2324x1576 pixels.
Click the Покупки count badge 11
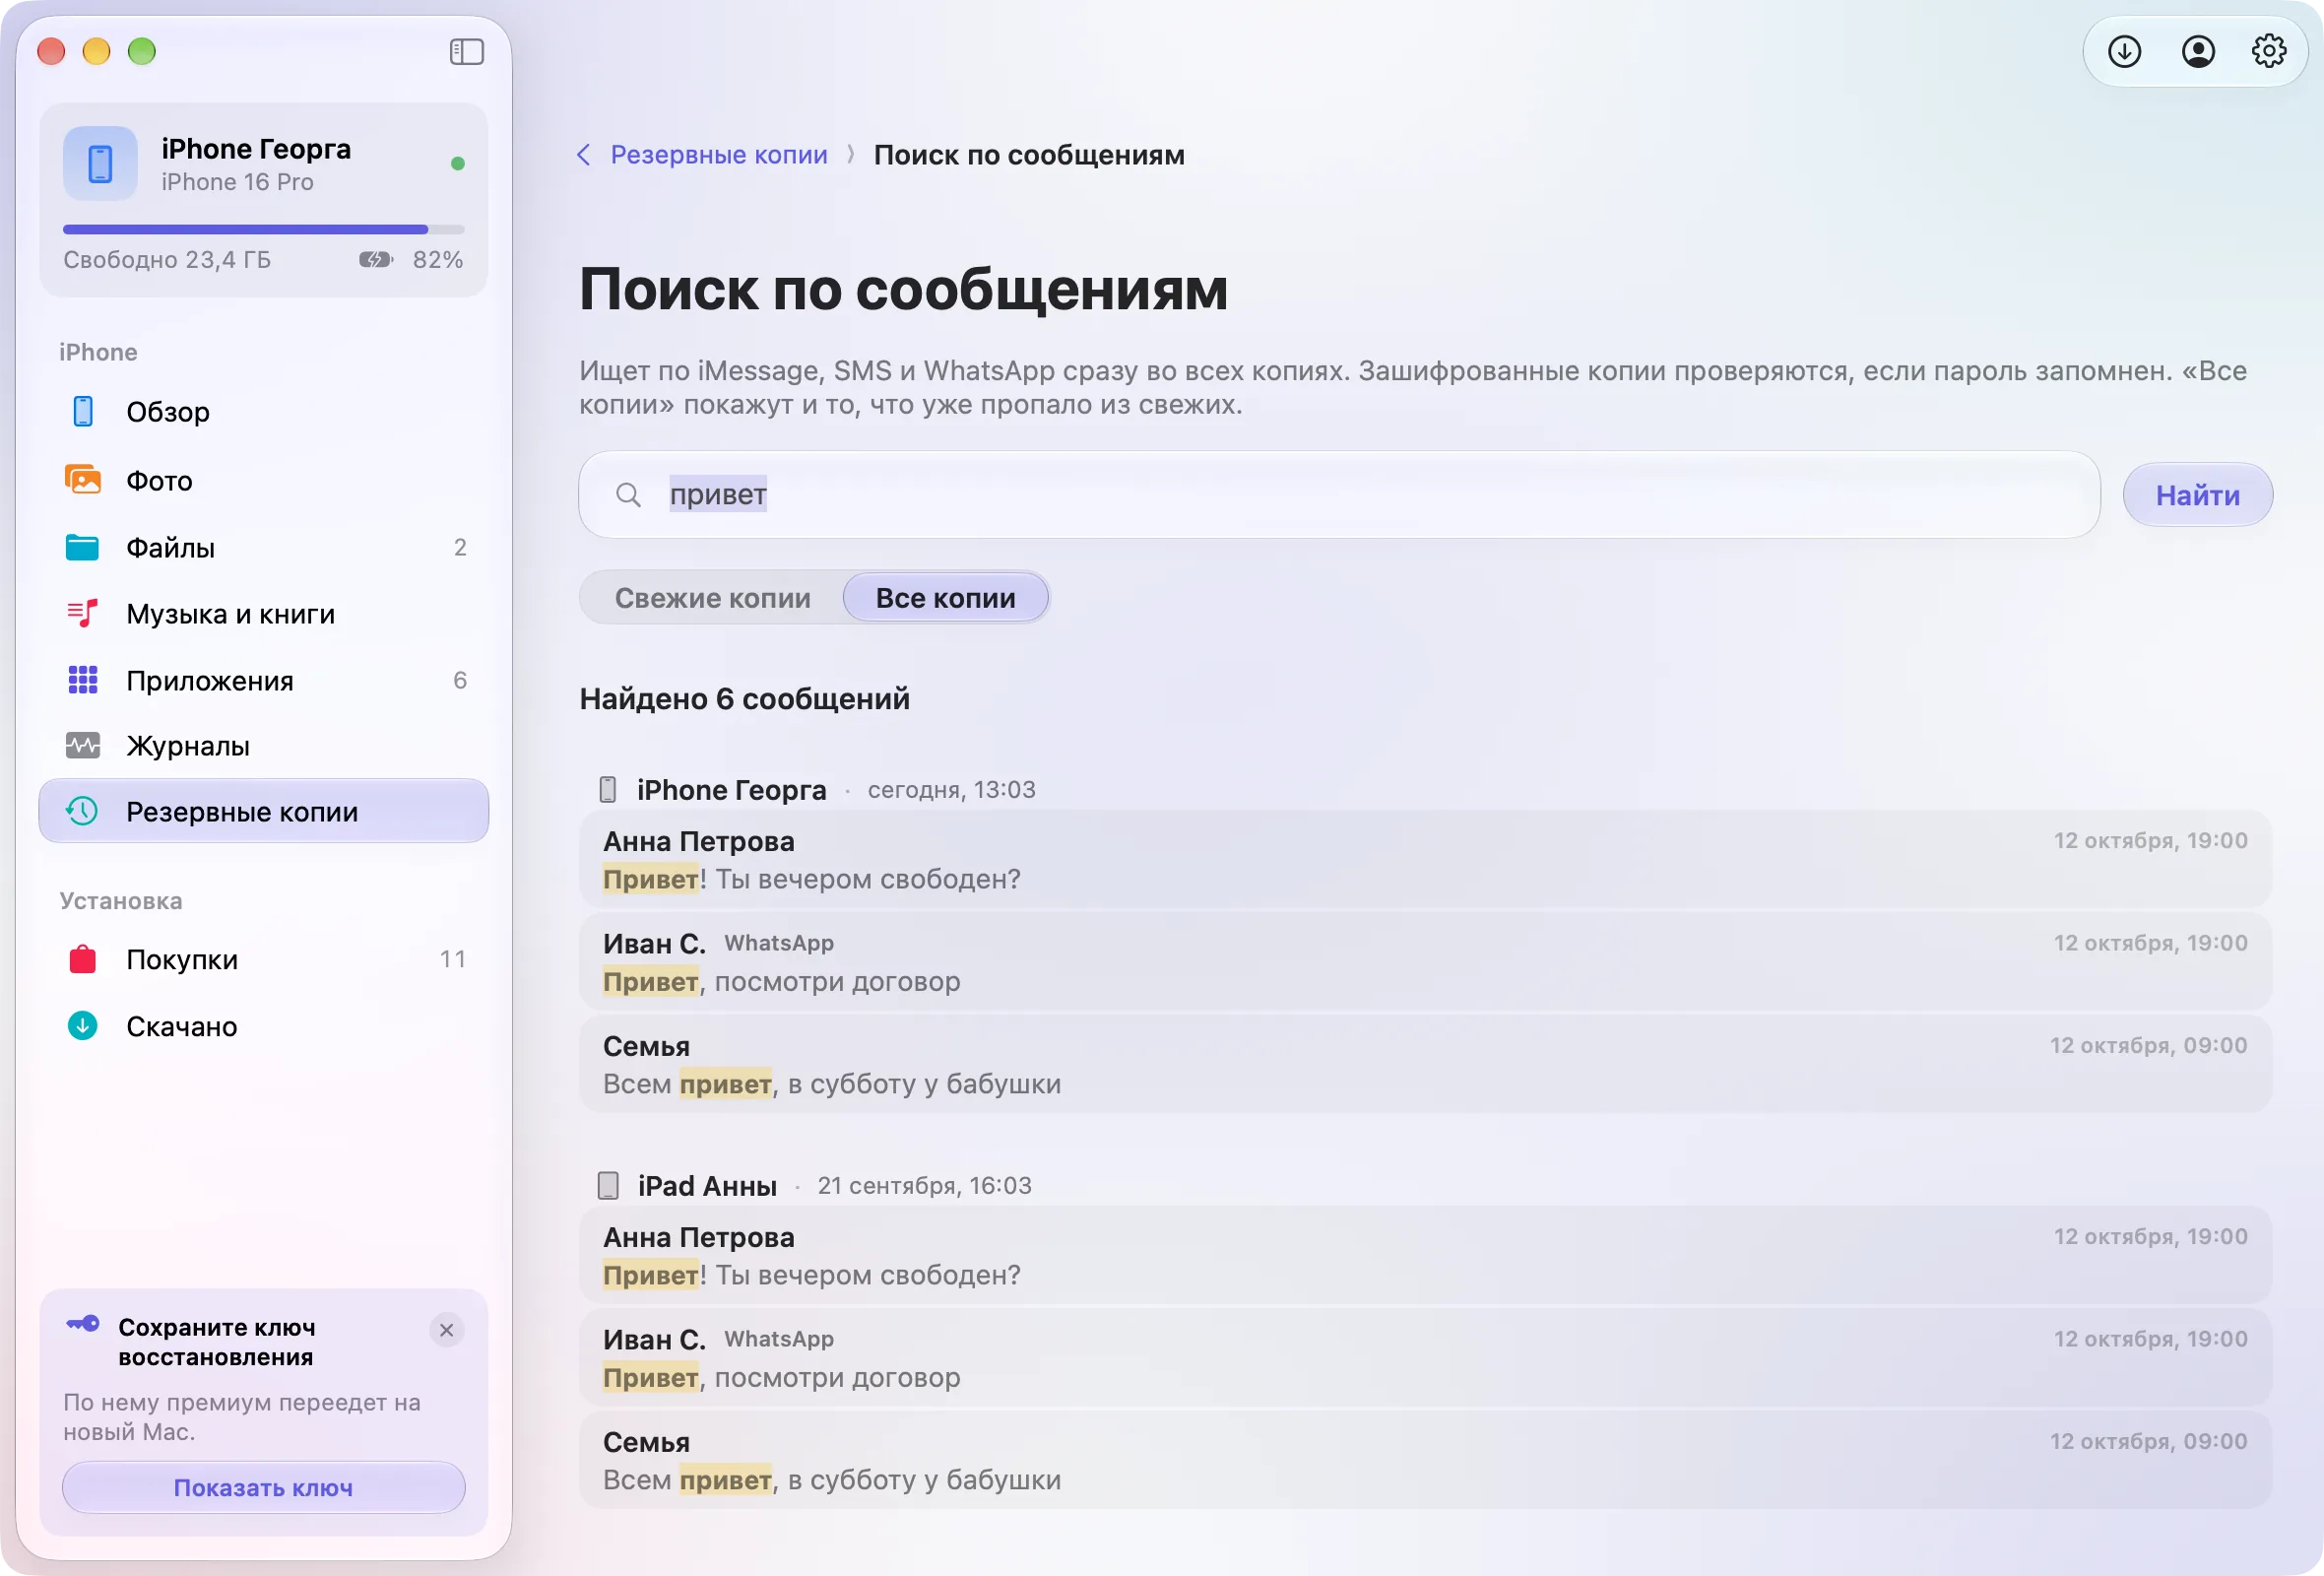tap(453, 959)
